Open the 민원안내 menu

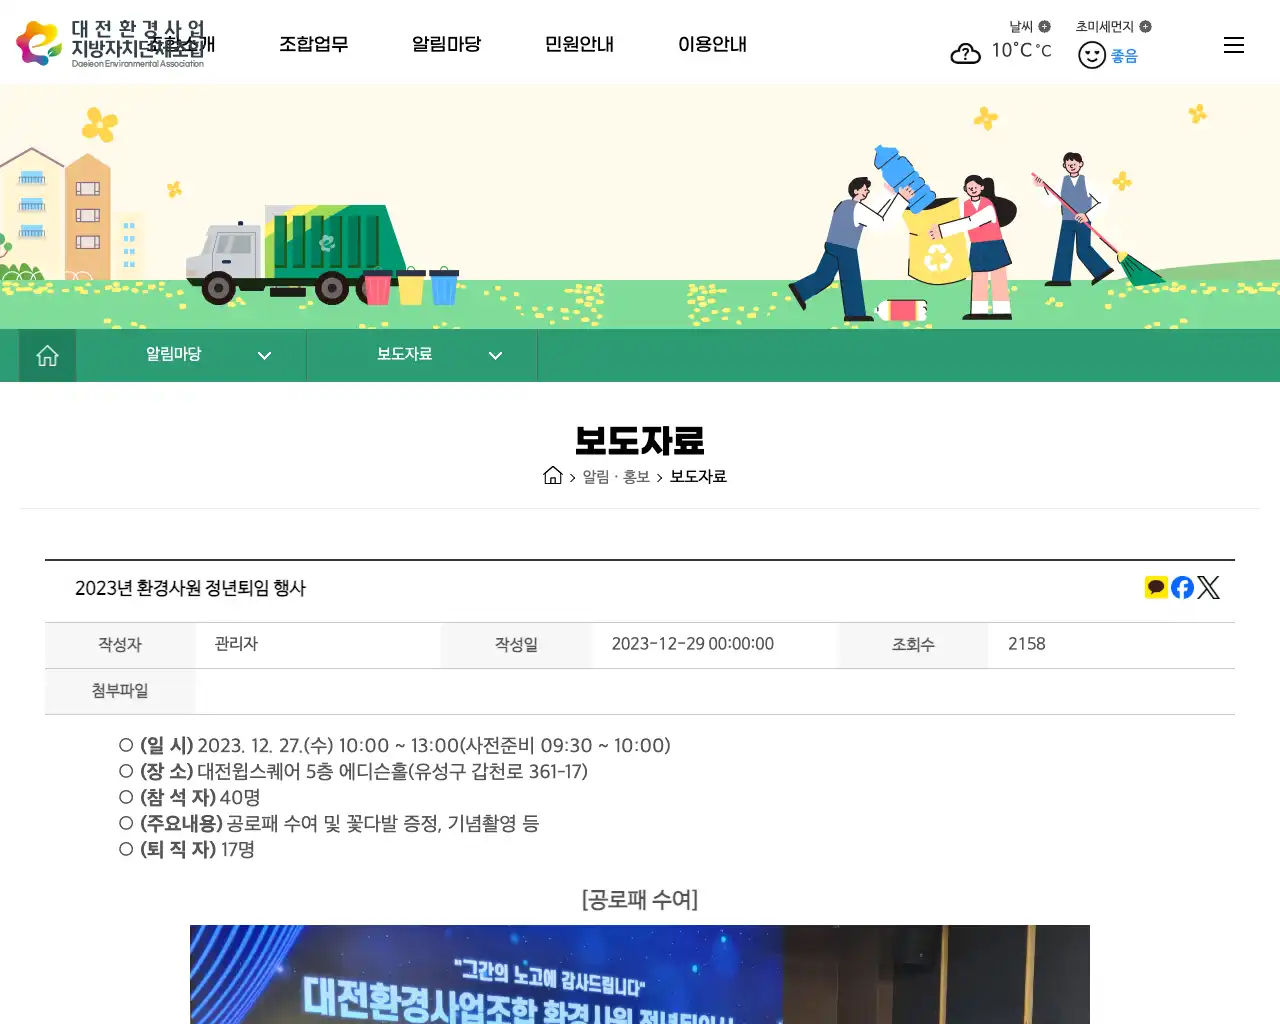[579, 44]
